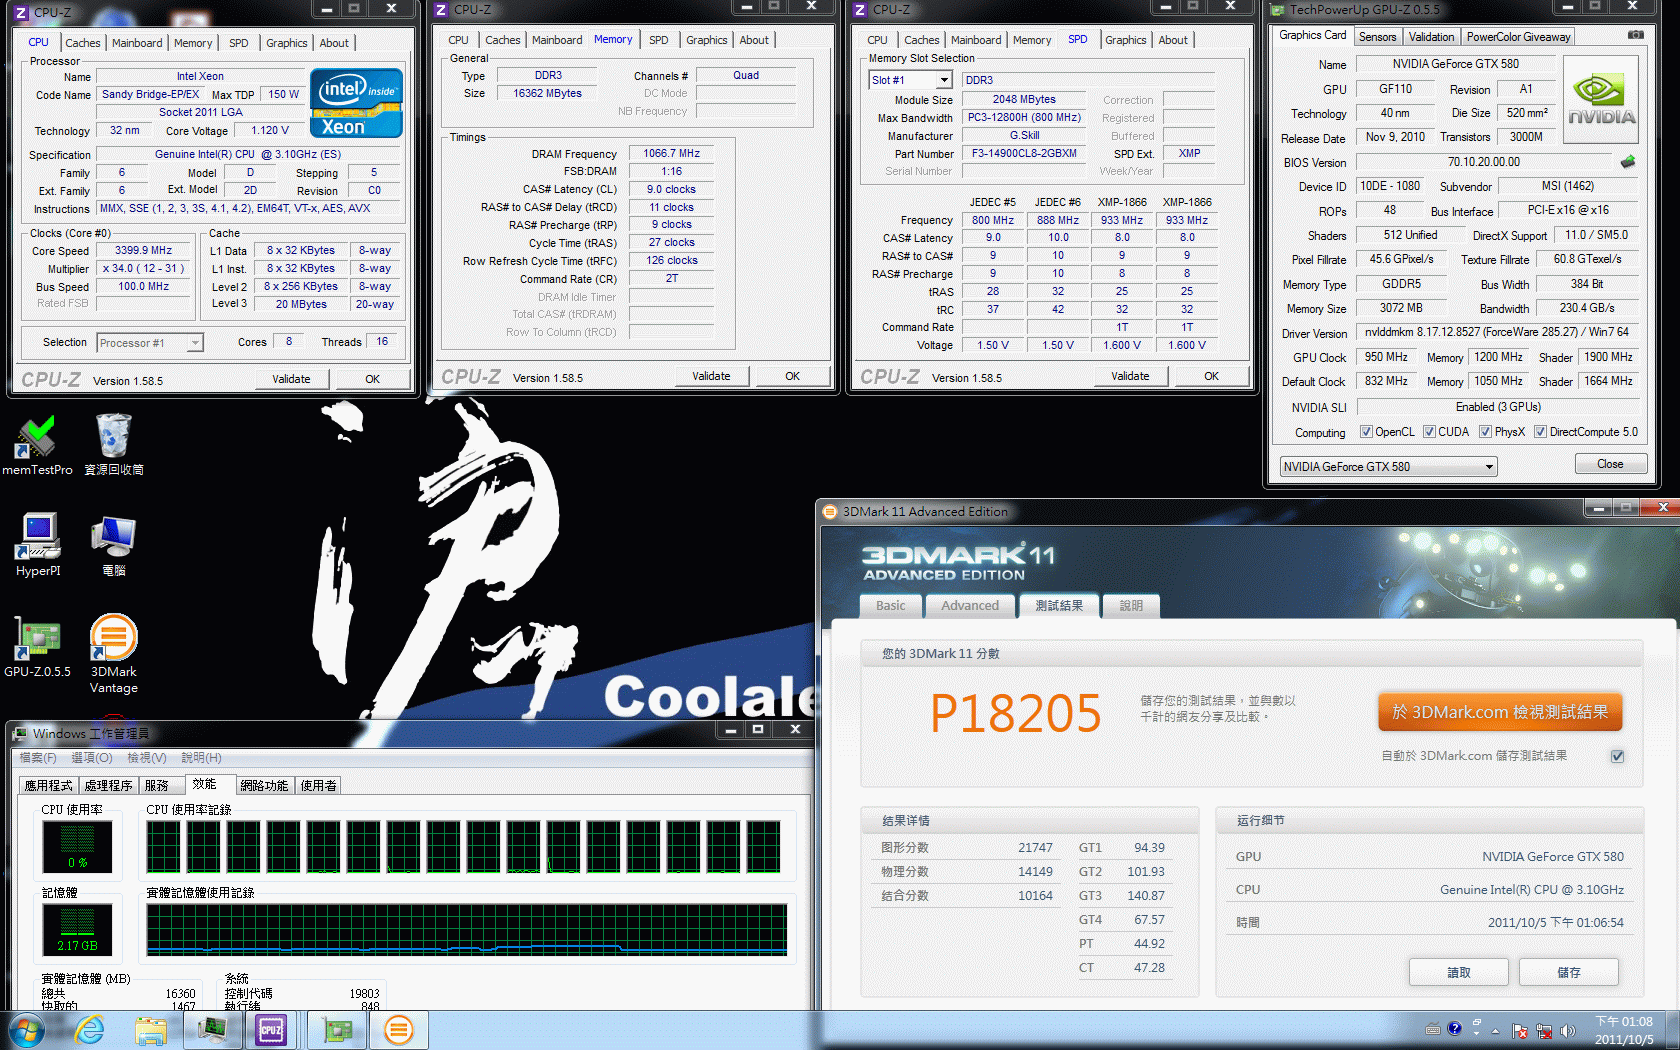
Task: Switch to Basic tab in 3DMark 11
Action: coord(890,606)
